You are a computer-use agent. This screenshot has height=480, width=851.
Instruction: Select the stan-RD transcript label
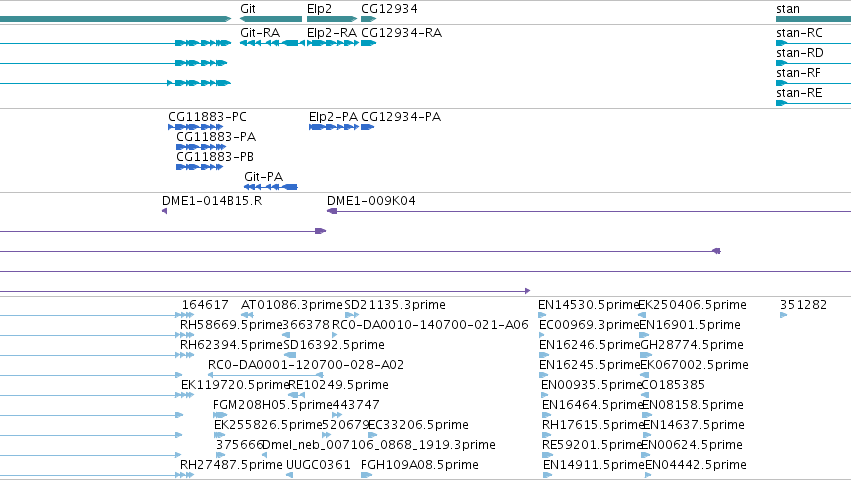[799, 53]
